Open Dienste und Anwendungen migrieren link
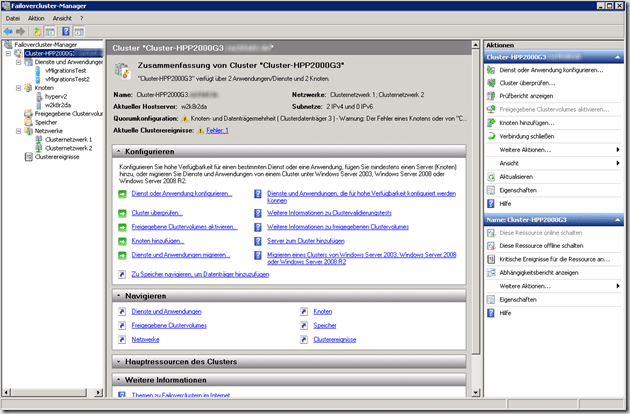Image resolution: width=630 pixels, height=414 pixels. [181, 255]
